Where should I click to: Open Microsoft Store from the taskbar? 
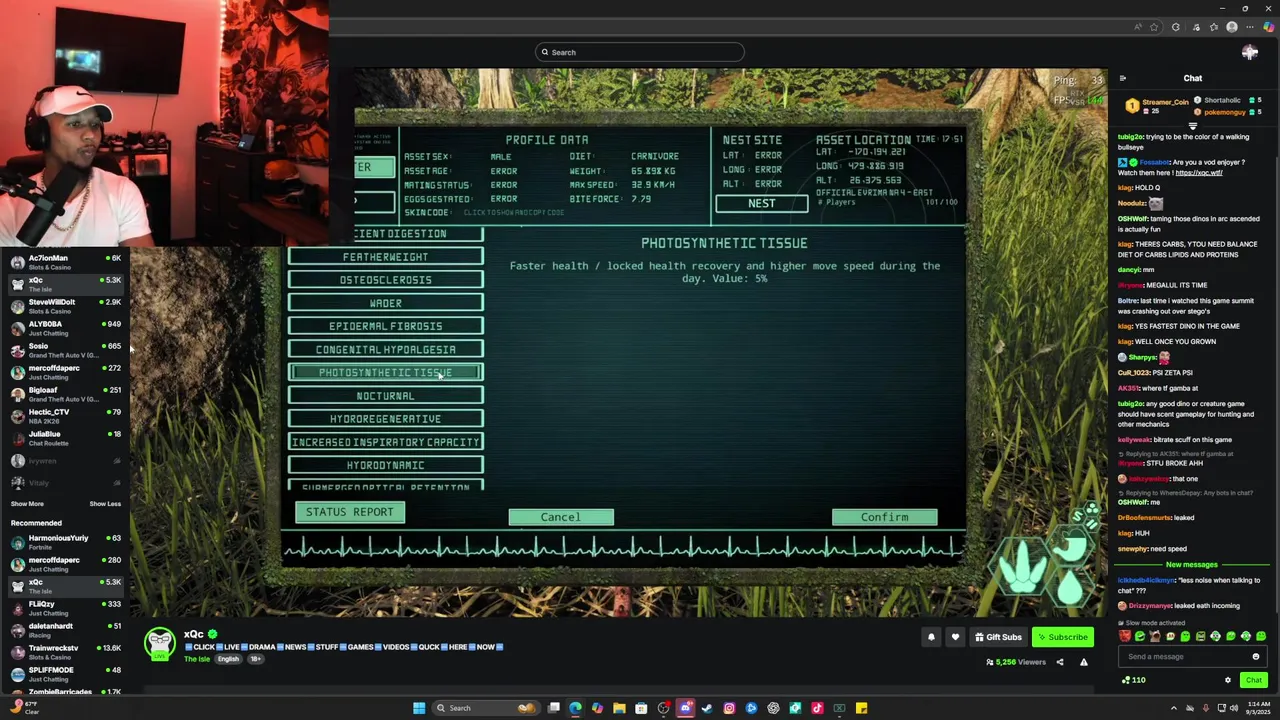point(641,708)
